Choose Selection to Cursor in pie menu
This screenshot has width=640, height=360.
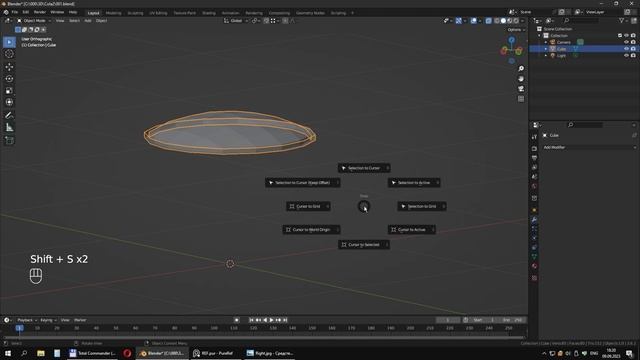point(364,168)
